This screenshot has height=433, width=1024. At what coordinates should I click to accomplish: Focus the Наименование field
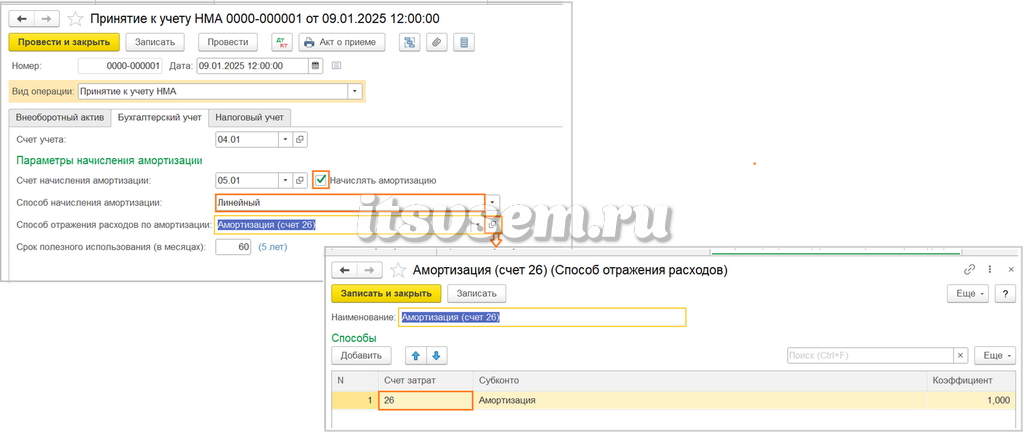pyautogui.click(x=542, y=317)
